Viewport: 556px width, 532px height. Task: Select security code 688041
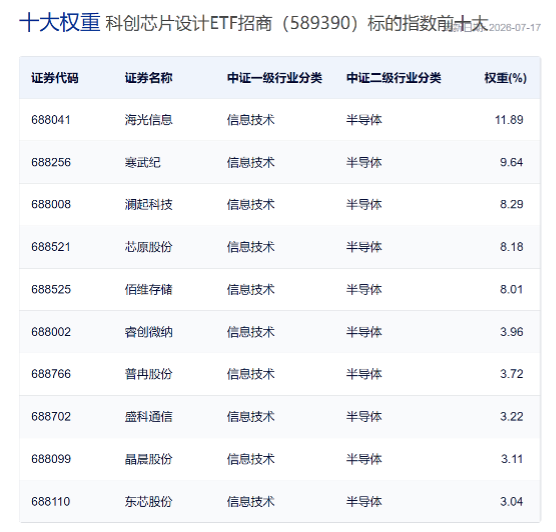51,120
